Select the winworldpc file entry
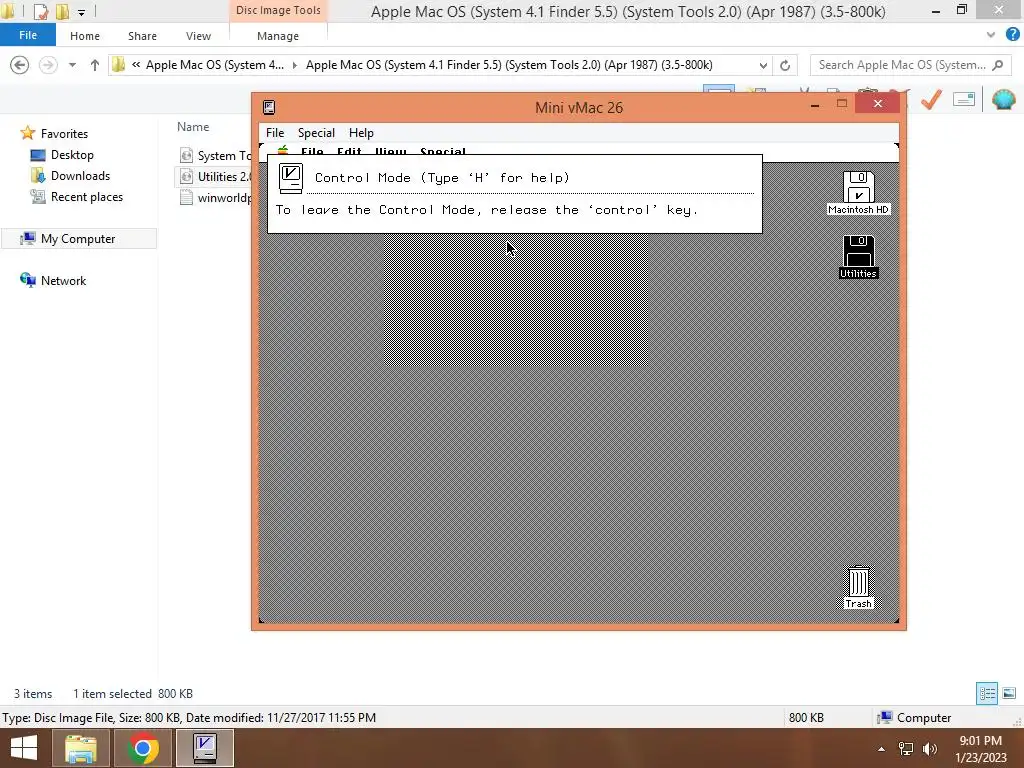This screenshot has width=1024, height=768. [215, 197]
